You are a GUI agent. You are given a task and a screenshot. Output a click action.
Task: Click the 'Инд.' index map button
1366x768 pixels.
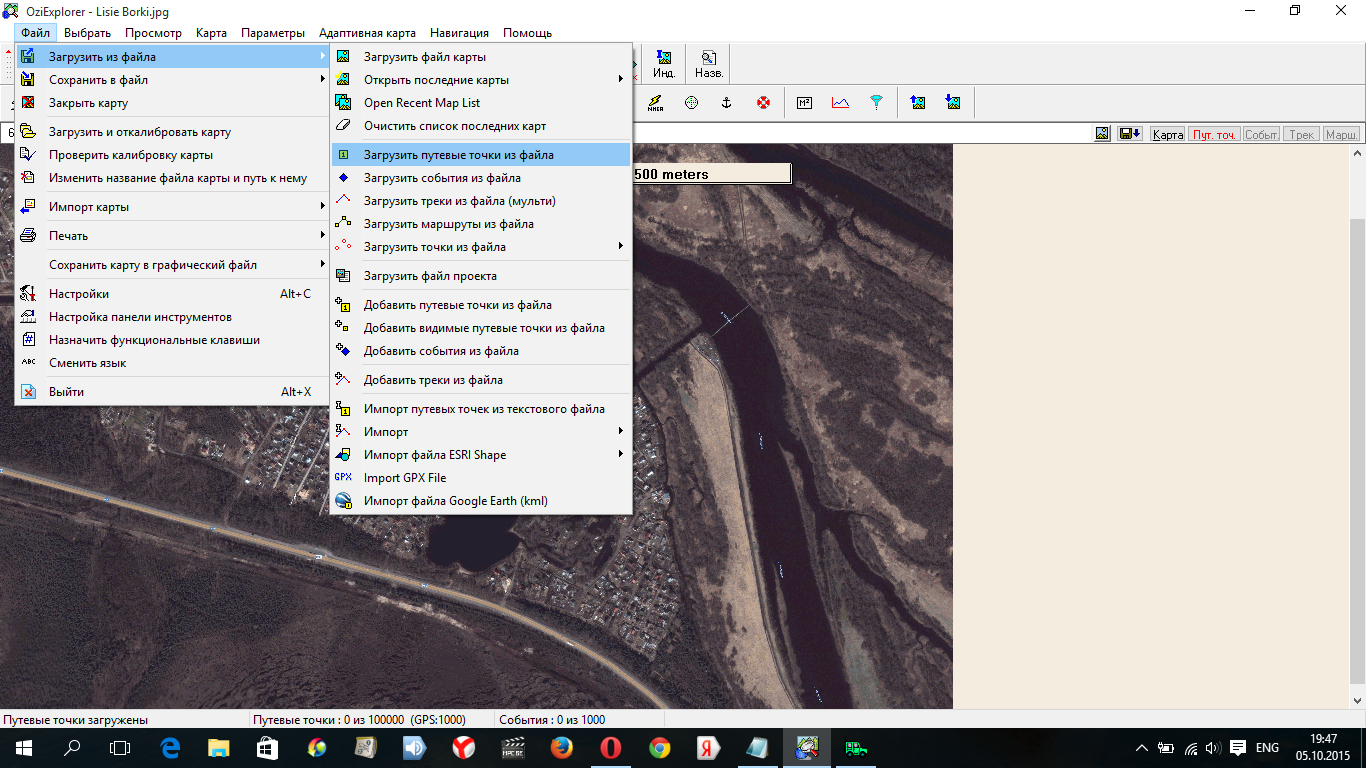pyautogui.click(x=663, y=65)
